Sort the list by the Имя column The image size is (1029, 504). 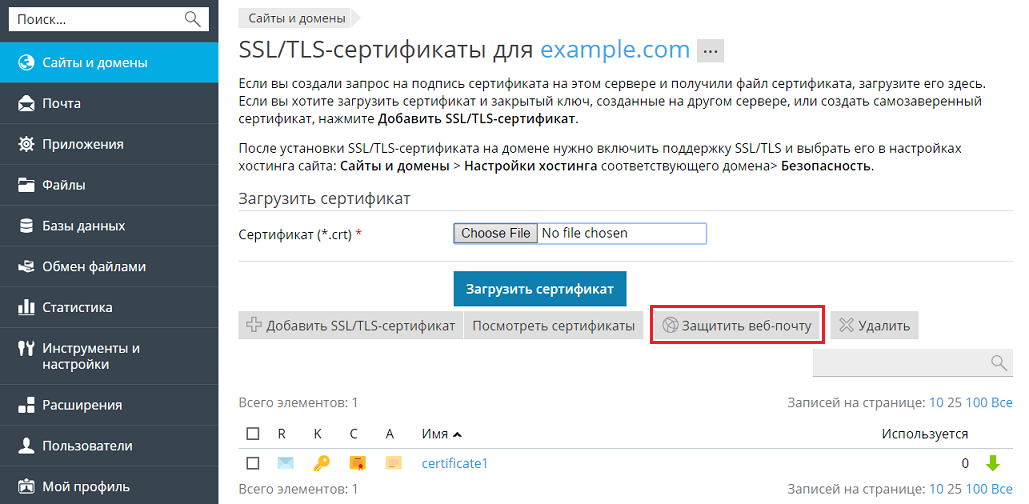(x=441, y=434)
